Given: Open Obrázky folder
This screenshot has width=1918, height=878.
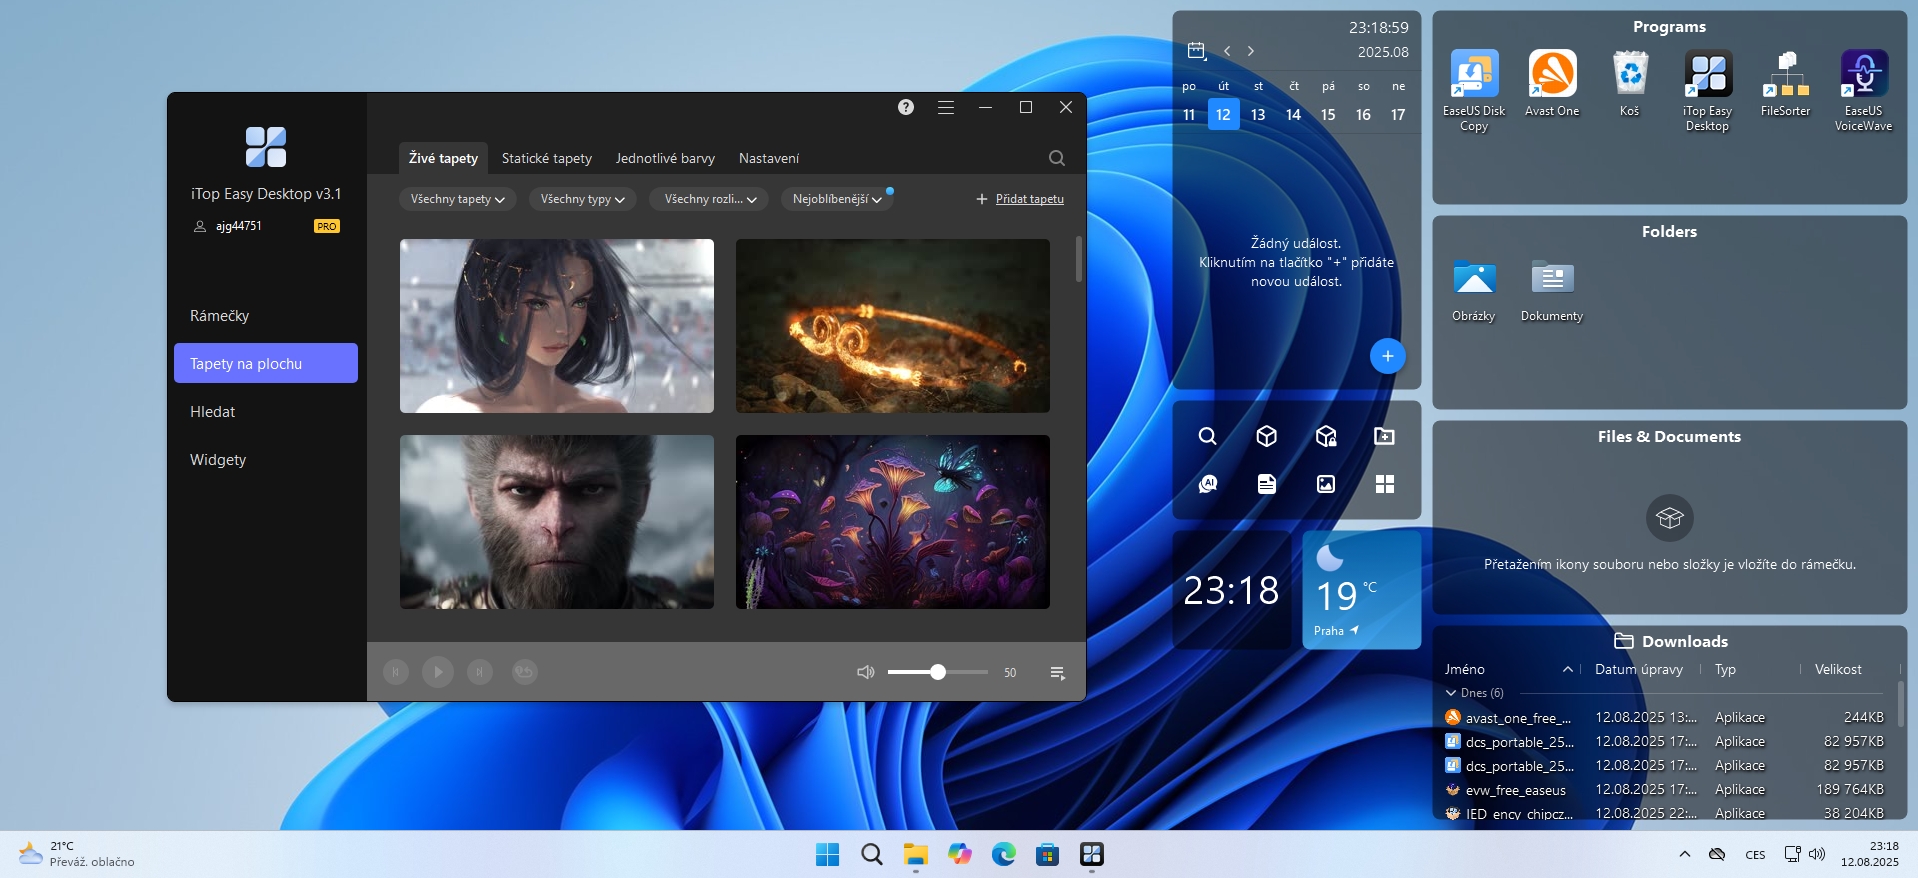Looking at the screenshot, I should tap(1474, 290).
